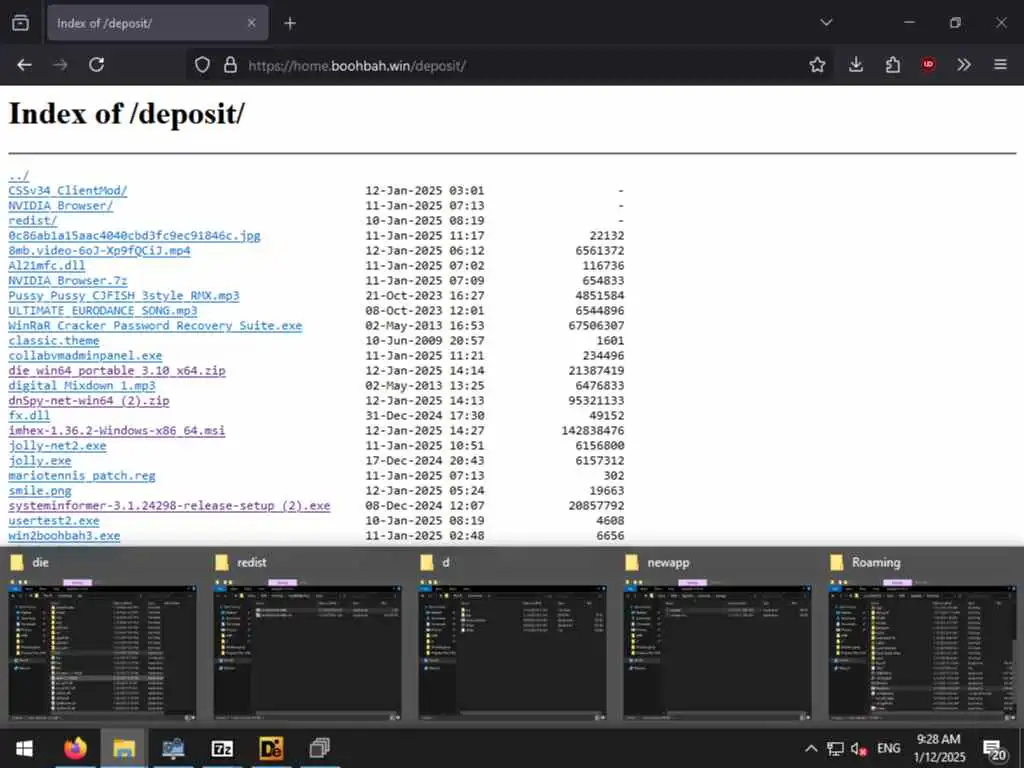This screenshot has width=1024, height=768.
Task: List all tabs using the dropdown arrow
Action: click(826, 22)
